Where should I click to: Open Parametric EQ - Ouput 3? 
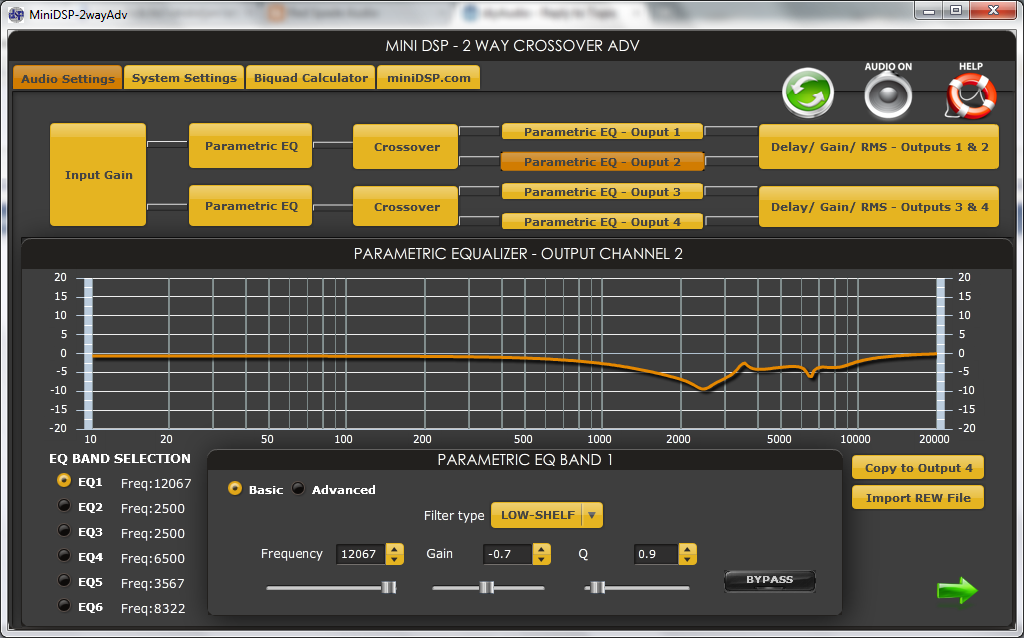click(x=602, y=191)
